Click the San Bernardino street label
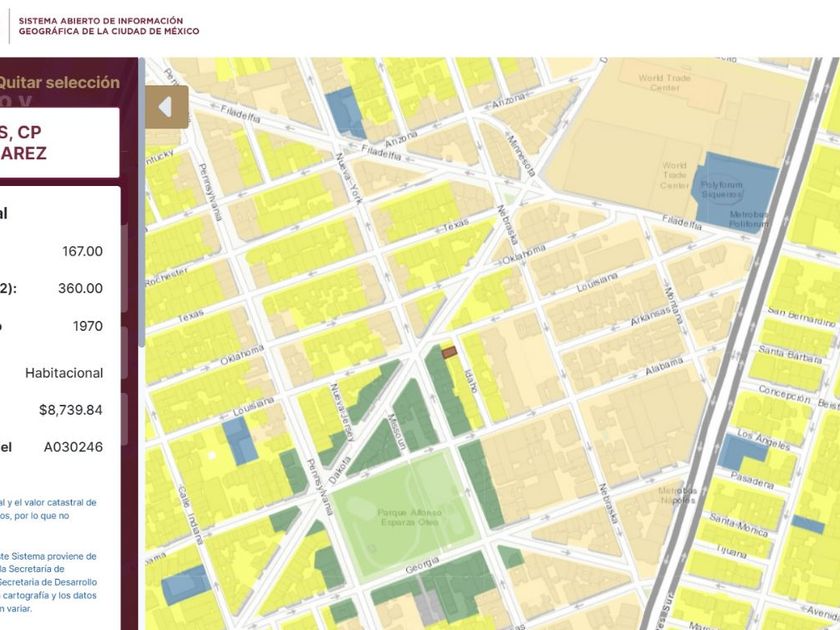The image size is (840, 630). [x=801, y=317]
